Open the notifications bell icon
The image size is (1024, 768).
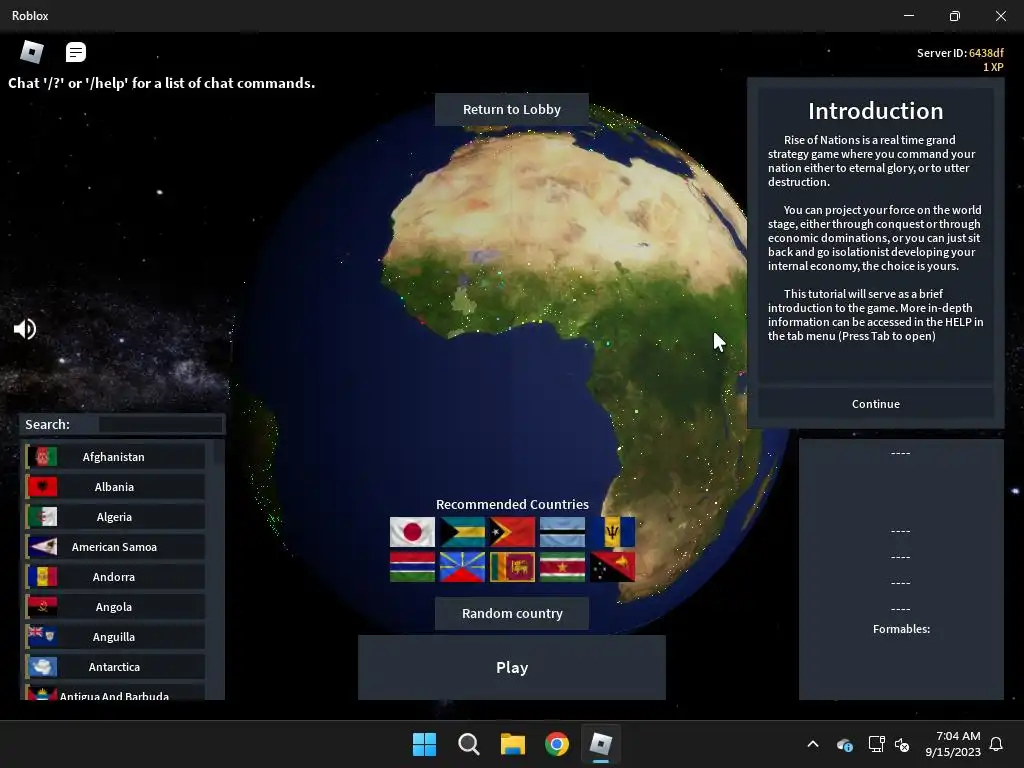tap(997, 744)
